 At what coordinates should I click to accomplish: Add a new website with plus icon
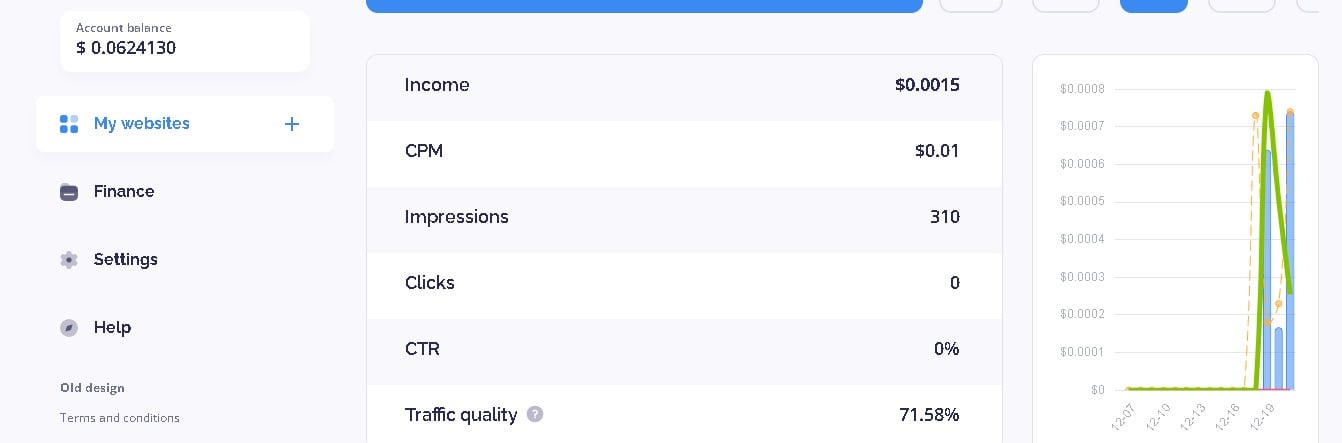coord(292,124)
